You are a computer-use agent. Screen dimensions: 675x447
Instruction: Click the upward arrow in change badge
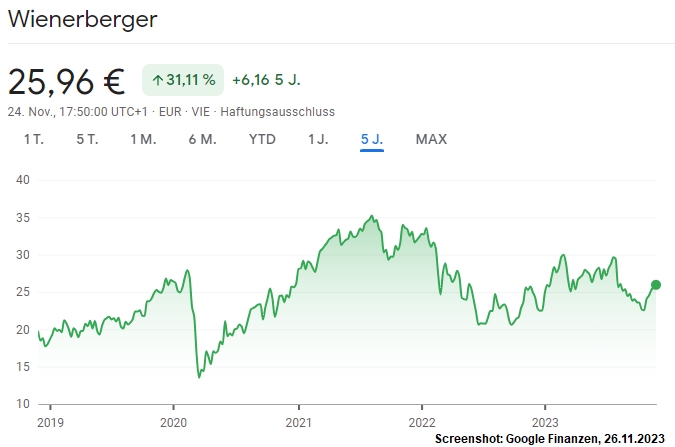tap(158, 80)
